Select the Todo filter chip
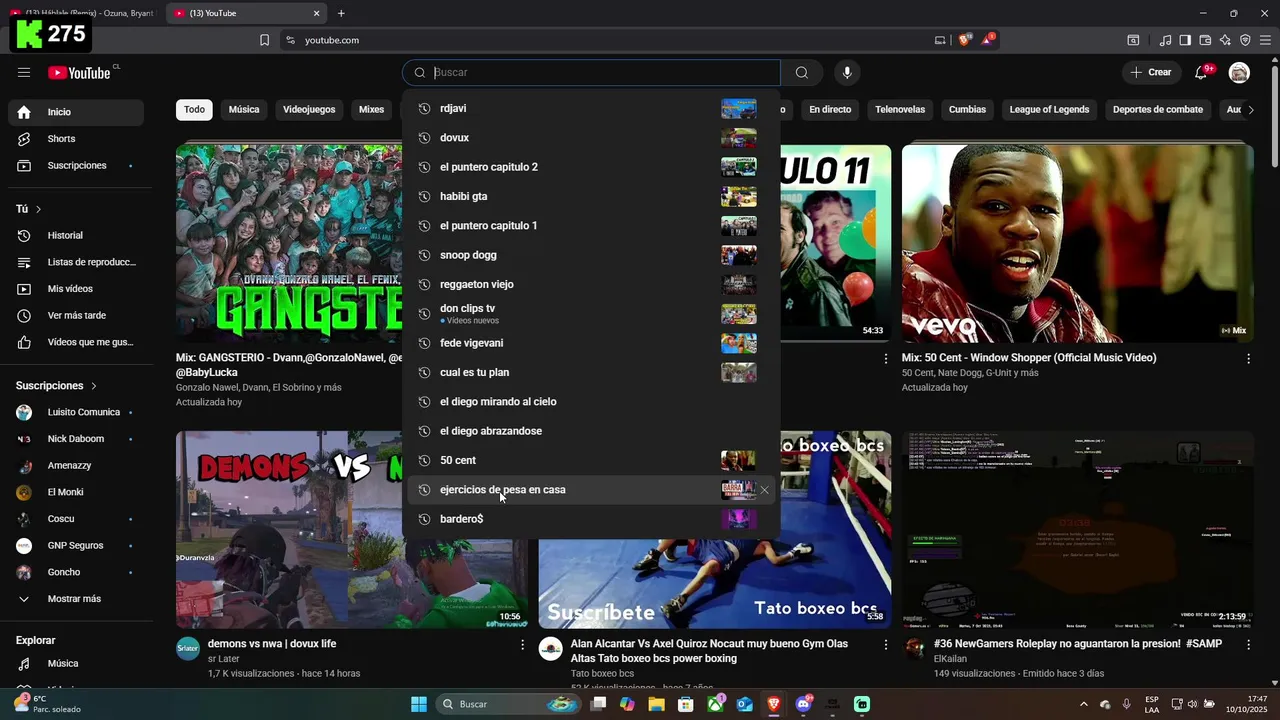Screen dimensions: 1280x720 pyautogui.click(x=194, y=110)
